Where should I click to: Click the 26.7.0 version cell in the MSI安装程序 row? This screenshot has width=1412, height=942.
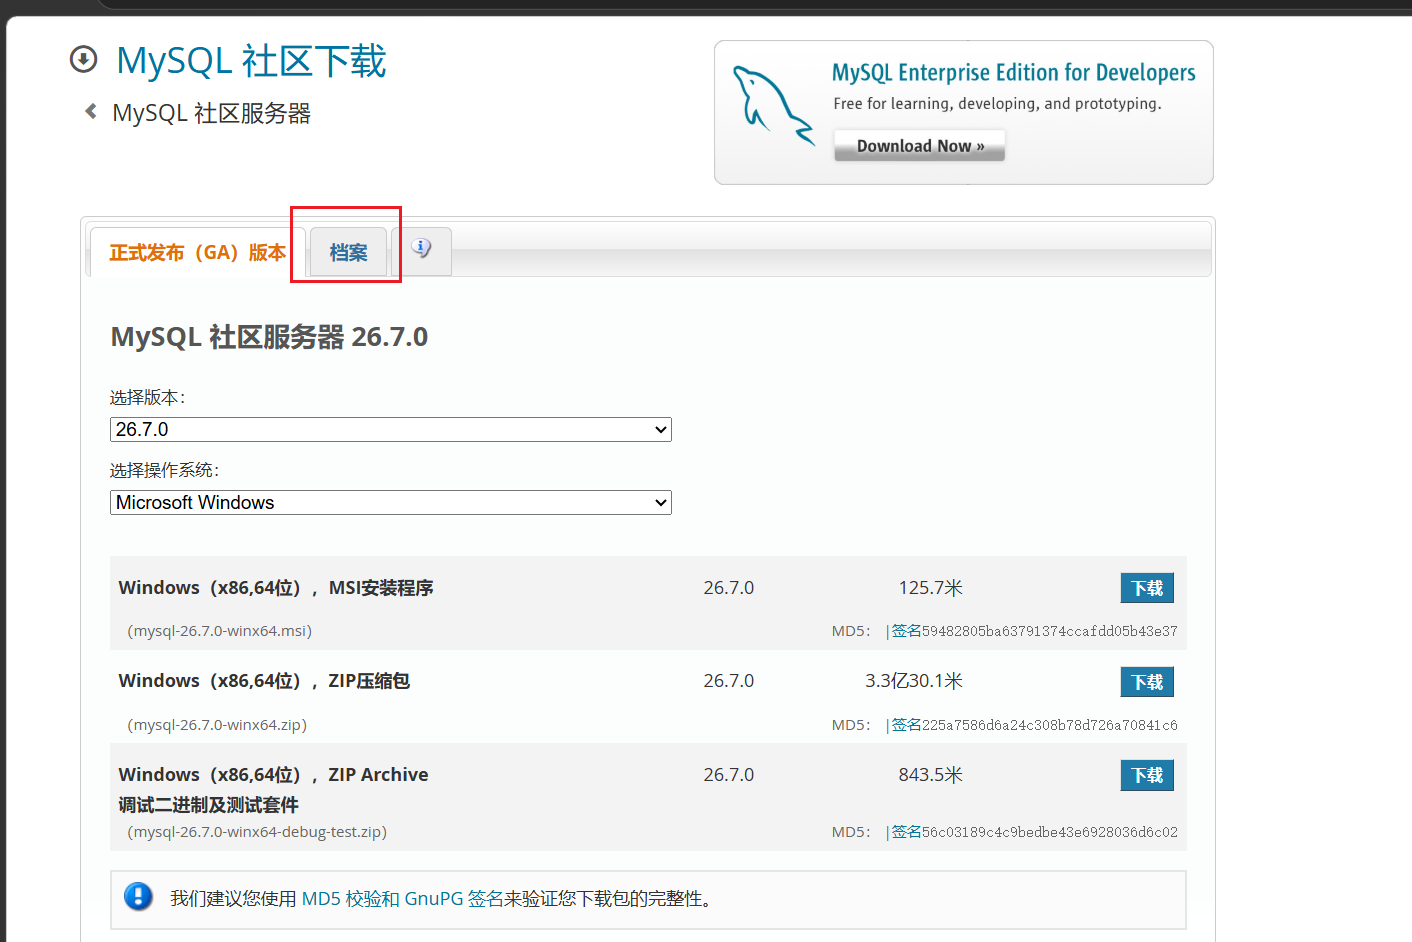pyautogui.click(x=728, y=588)
